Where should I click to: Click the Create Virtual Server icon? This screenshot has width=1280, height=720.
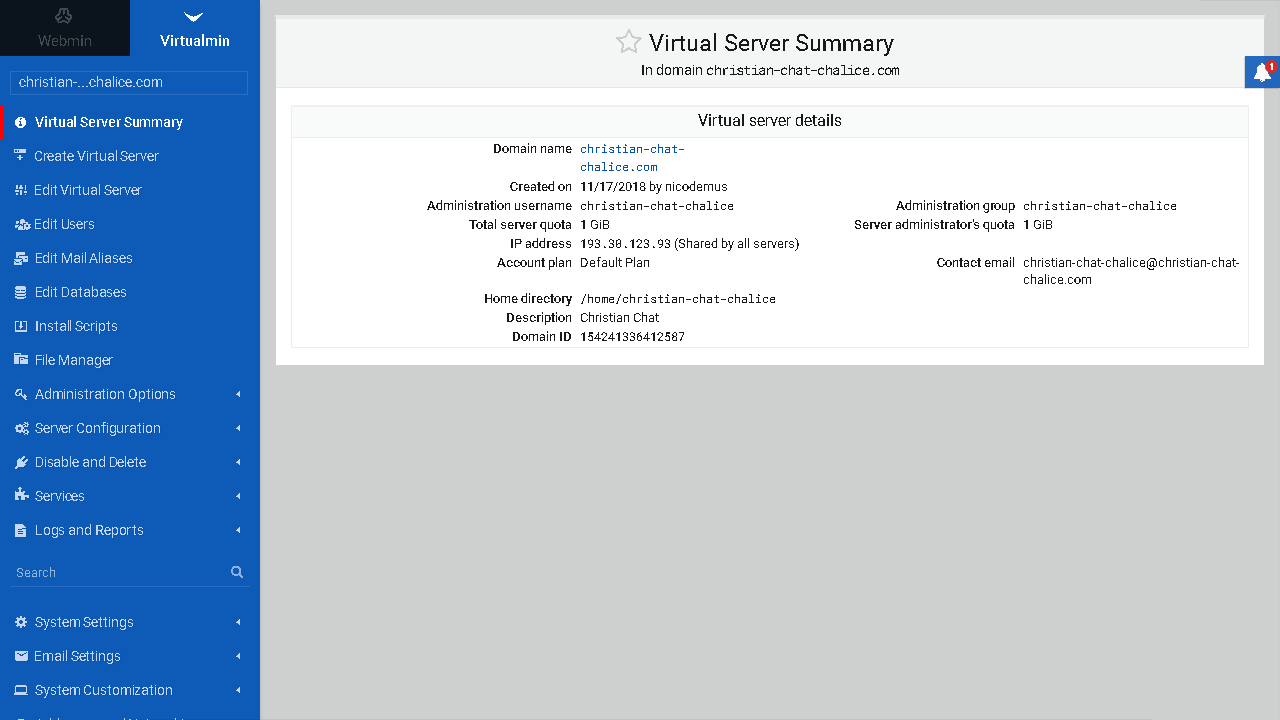click(x=21, y=156)
